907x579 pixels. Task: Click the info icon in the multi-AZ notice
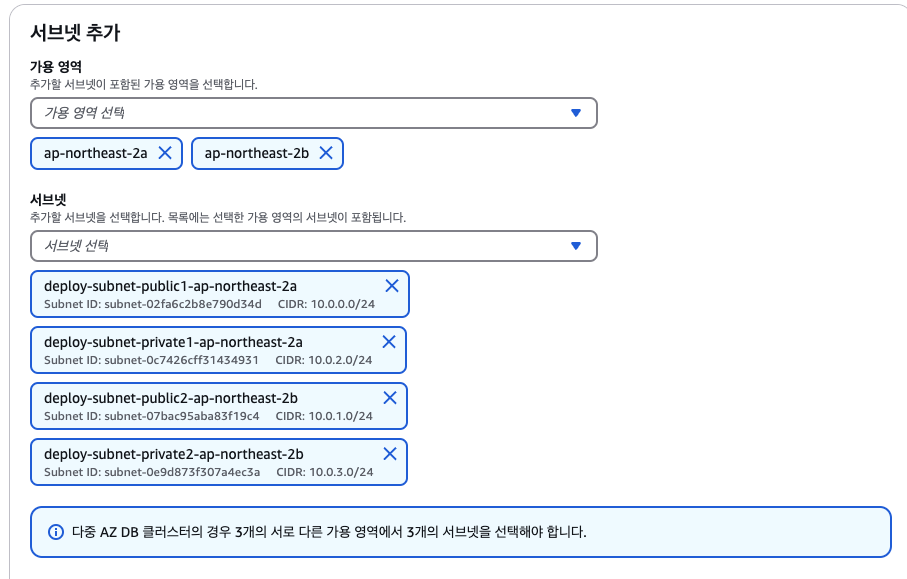56,532
